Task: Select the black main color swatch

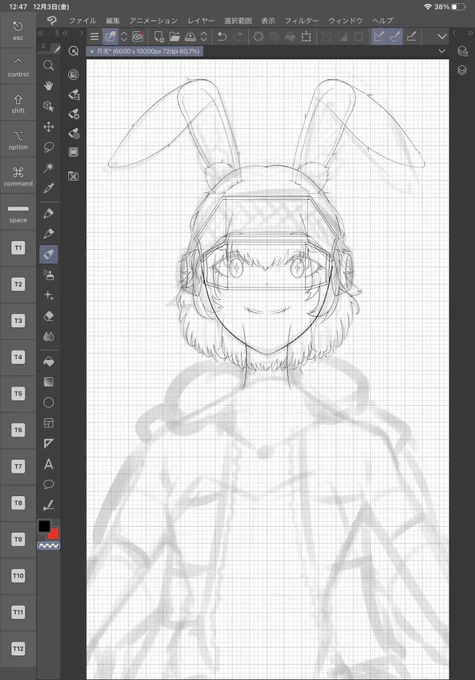Action: tap(44, 526)
